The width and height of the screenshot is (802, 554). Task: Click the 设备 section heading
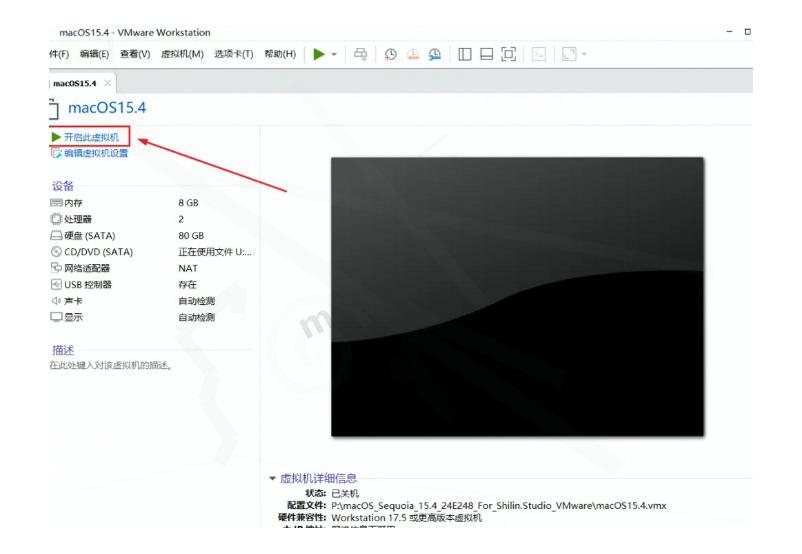coord(63,186)
